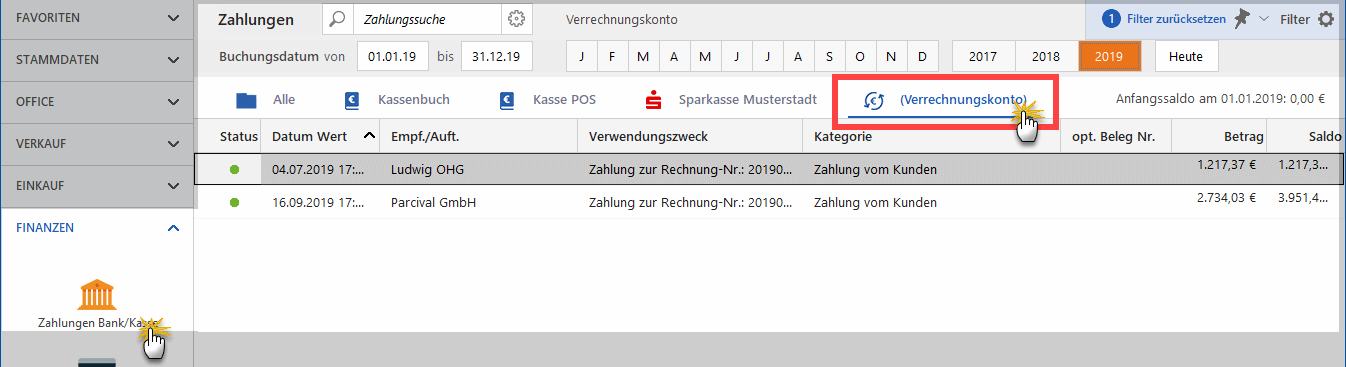Viewport: 1346px width, 367px height.
Task: Open the Zahlungen Bank/Kasse icon
Action: click(96, 295)
